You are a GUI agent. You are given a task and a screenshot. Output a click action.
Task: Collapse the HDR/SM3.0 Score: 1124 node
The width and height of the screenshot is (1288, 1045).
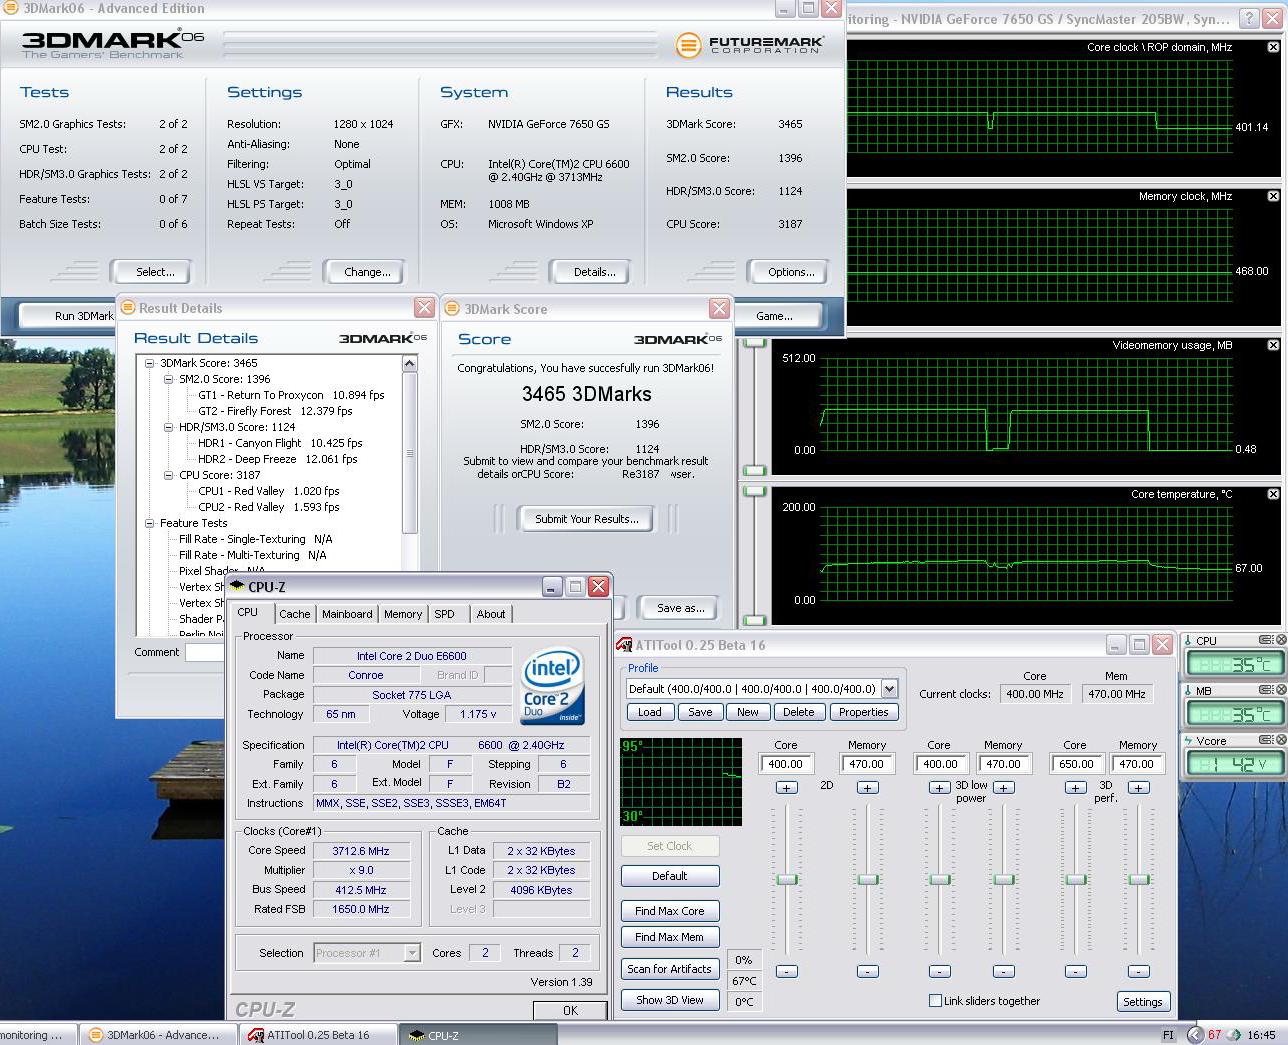point(169,427)
